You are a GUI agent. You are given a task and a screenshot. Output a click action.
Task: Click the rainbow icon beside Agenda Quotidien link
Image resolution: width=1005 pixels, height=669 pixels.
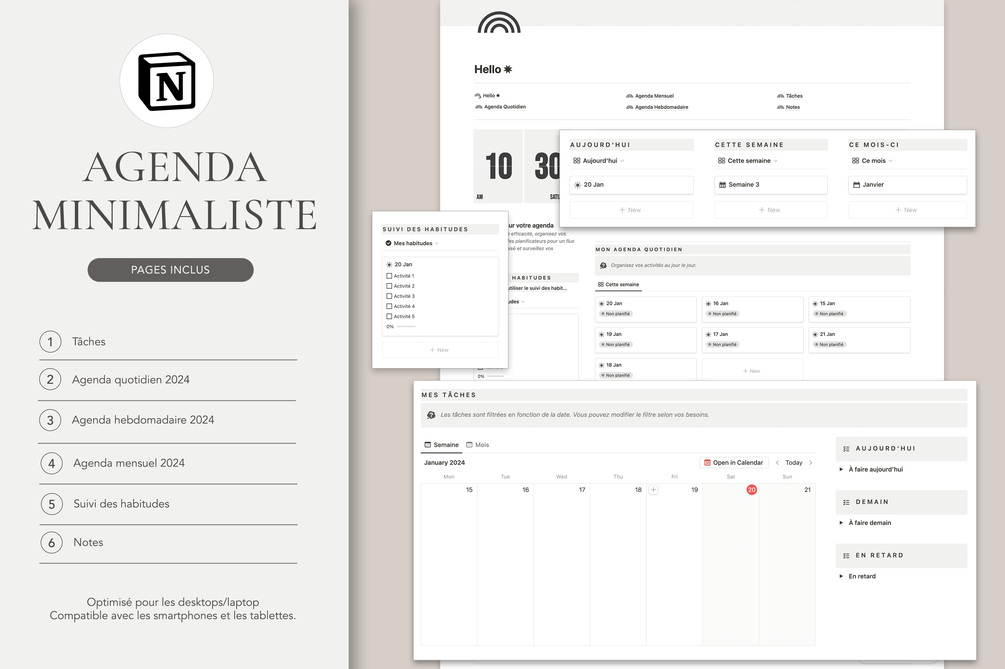coord(478,107)
